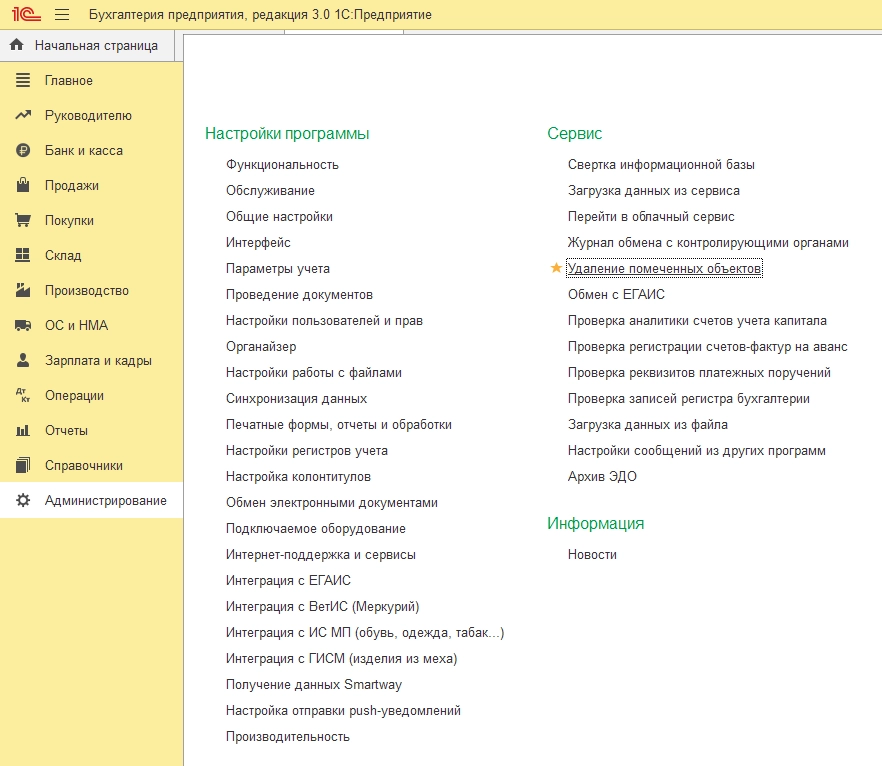Open Интеграция с ЕГАИС
This screenshot has width=882, height=766.
click(x=288, y=580)
